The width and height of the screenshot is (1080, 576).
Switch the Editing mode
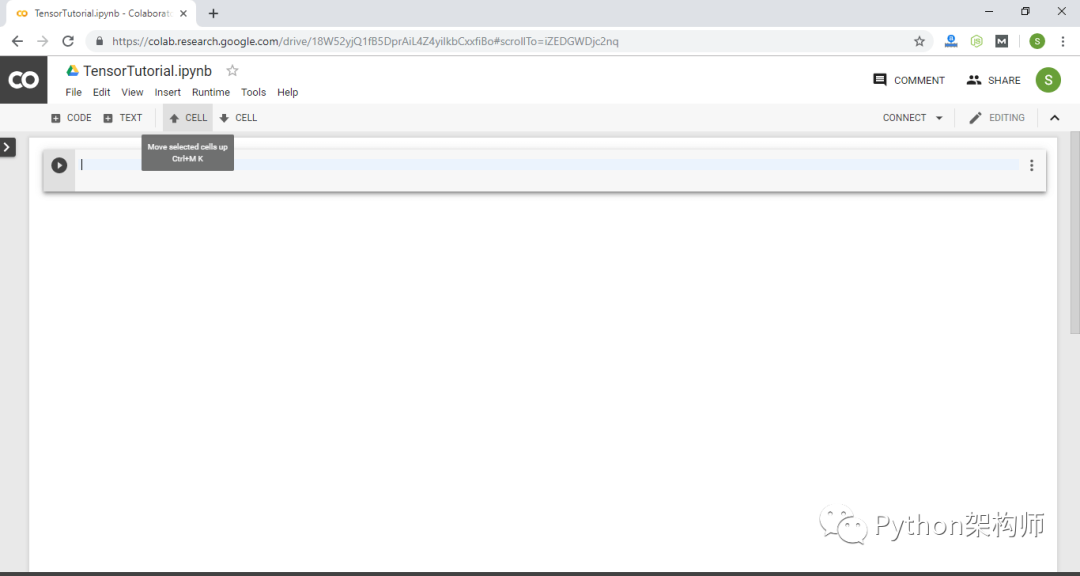coord(997,118)
